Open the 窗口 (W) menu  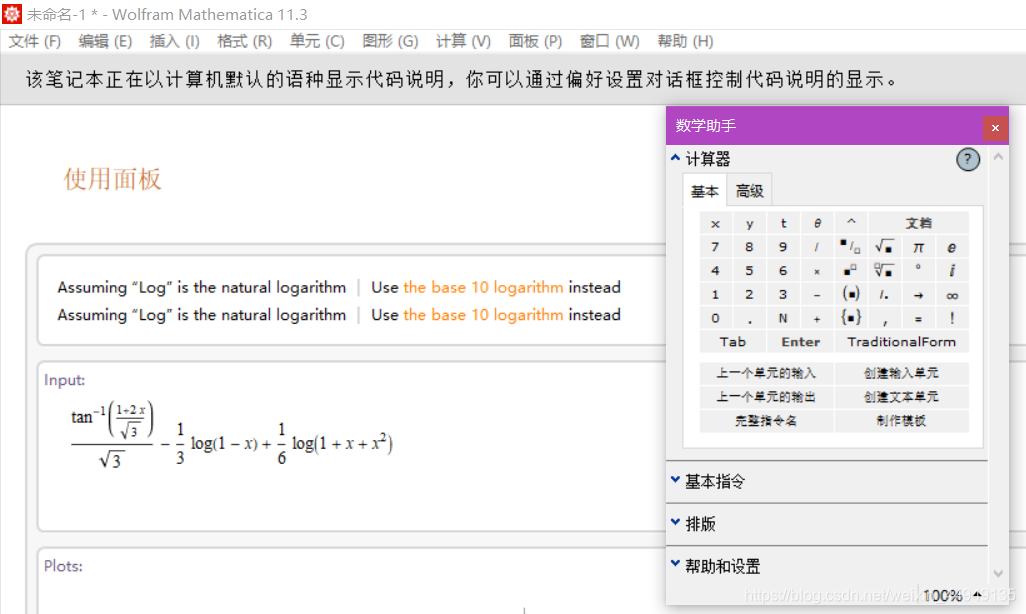click(x=609, y=41)
